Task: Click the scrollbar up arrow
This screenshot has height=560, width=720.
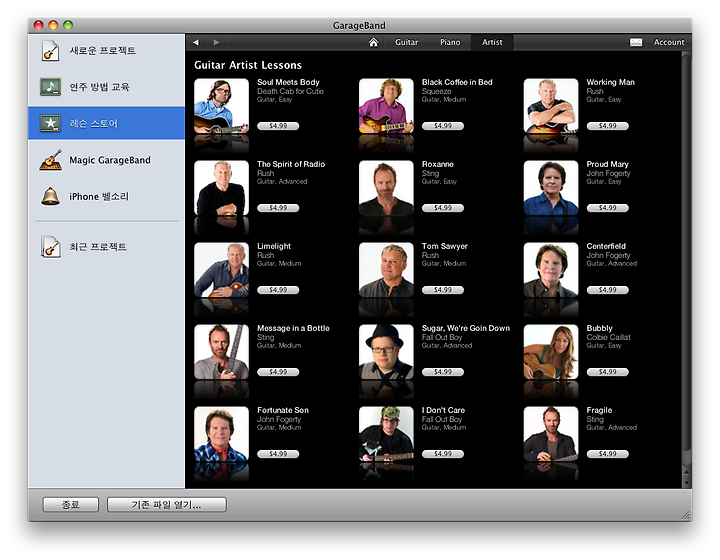Action: pyautogui.click(x=686, y=472)
